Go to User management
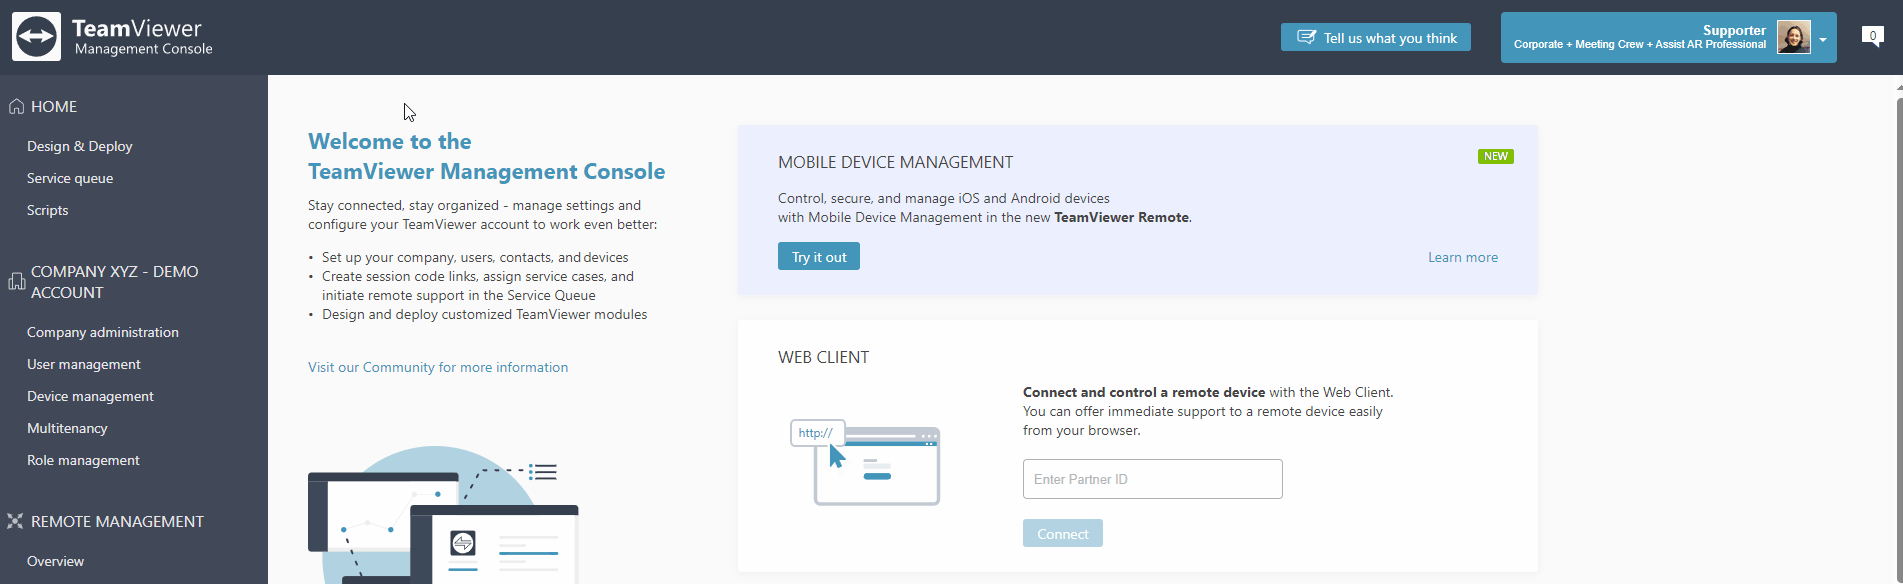1903x584 pixels. pyautogui.click(x=84, y=364)
